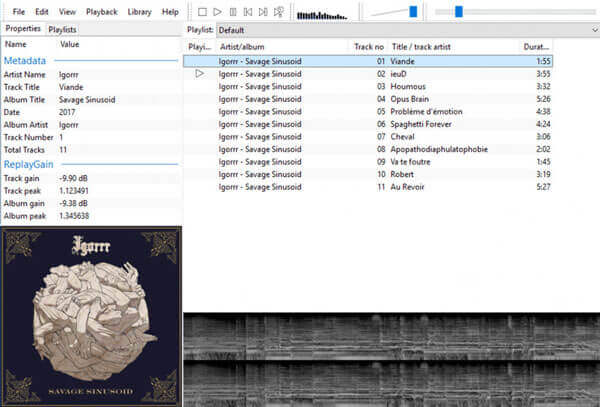600x407 pixels.
Task: Click the Savage Sinusoid album art
Action: [x=91, y=316]
